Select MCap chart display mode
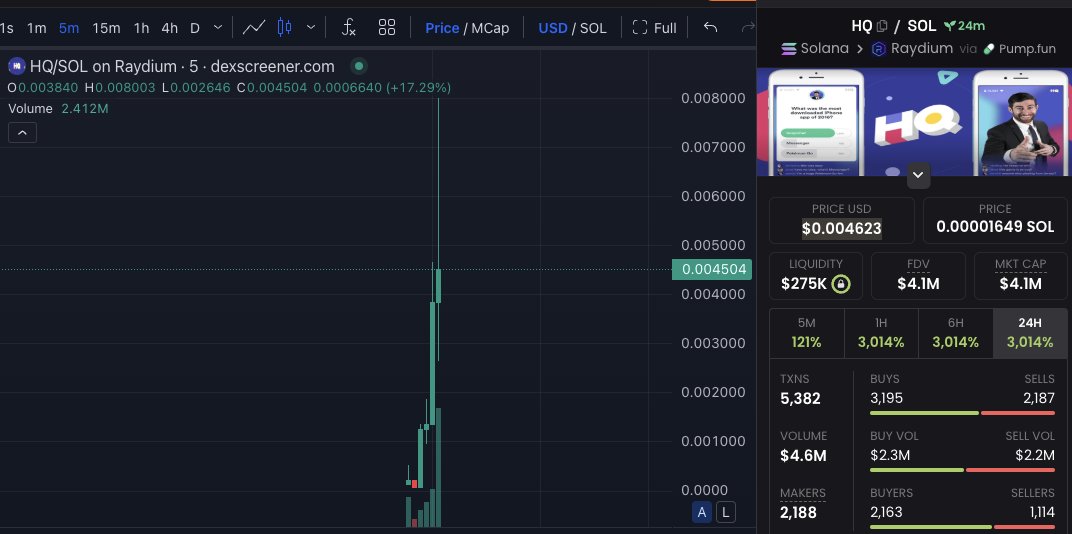The image size is (1072, 534). 490,28
